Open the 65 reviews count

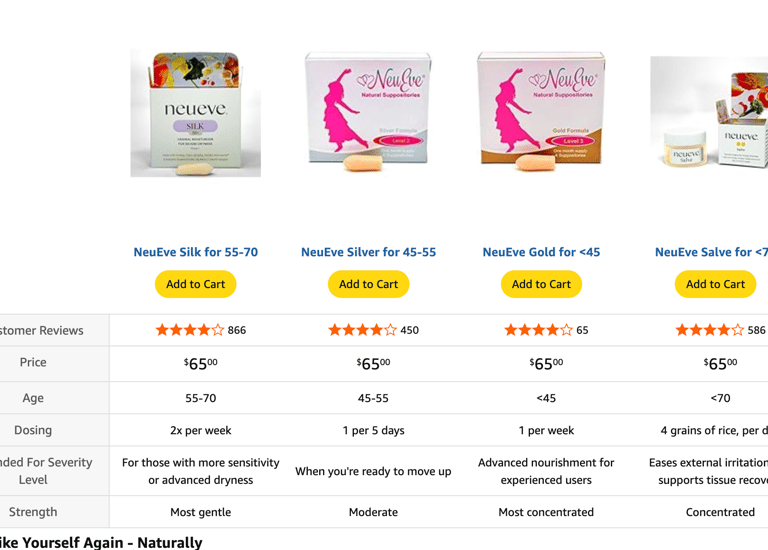click(x=582, y=331)
